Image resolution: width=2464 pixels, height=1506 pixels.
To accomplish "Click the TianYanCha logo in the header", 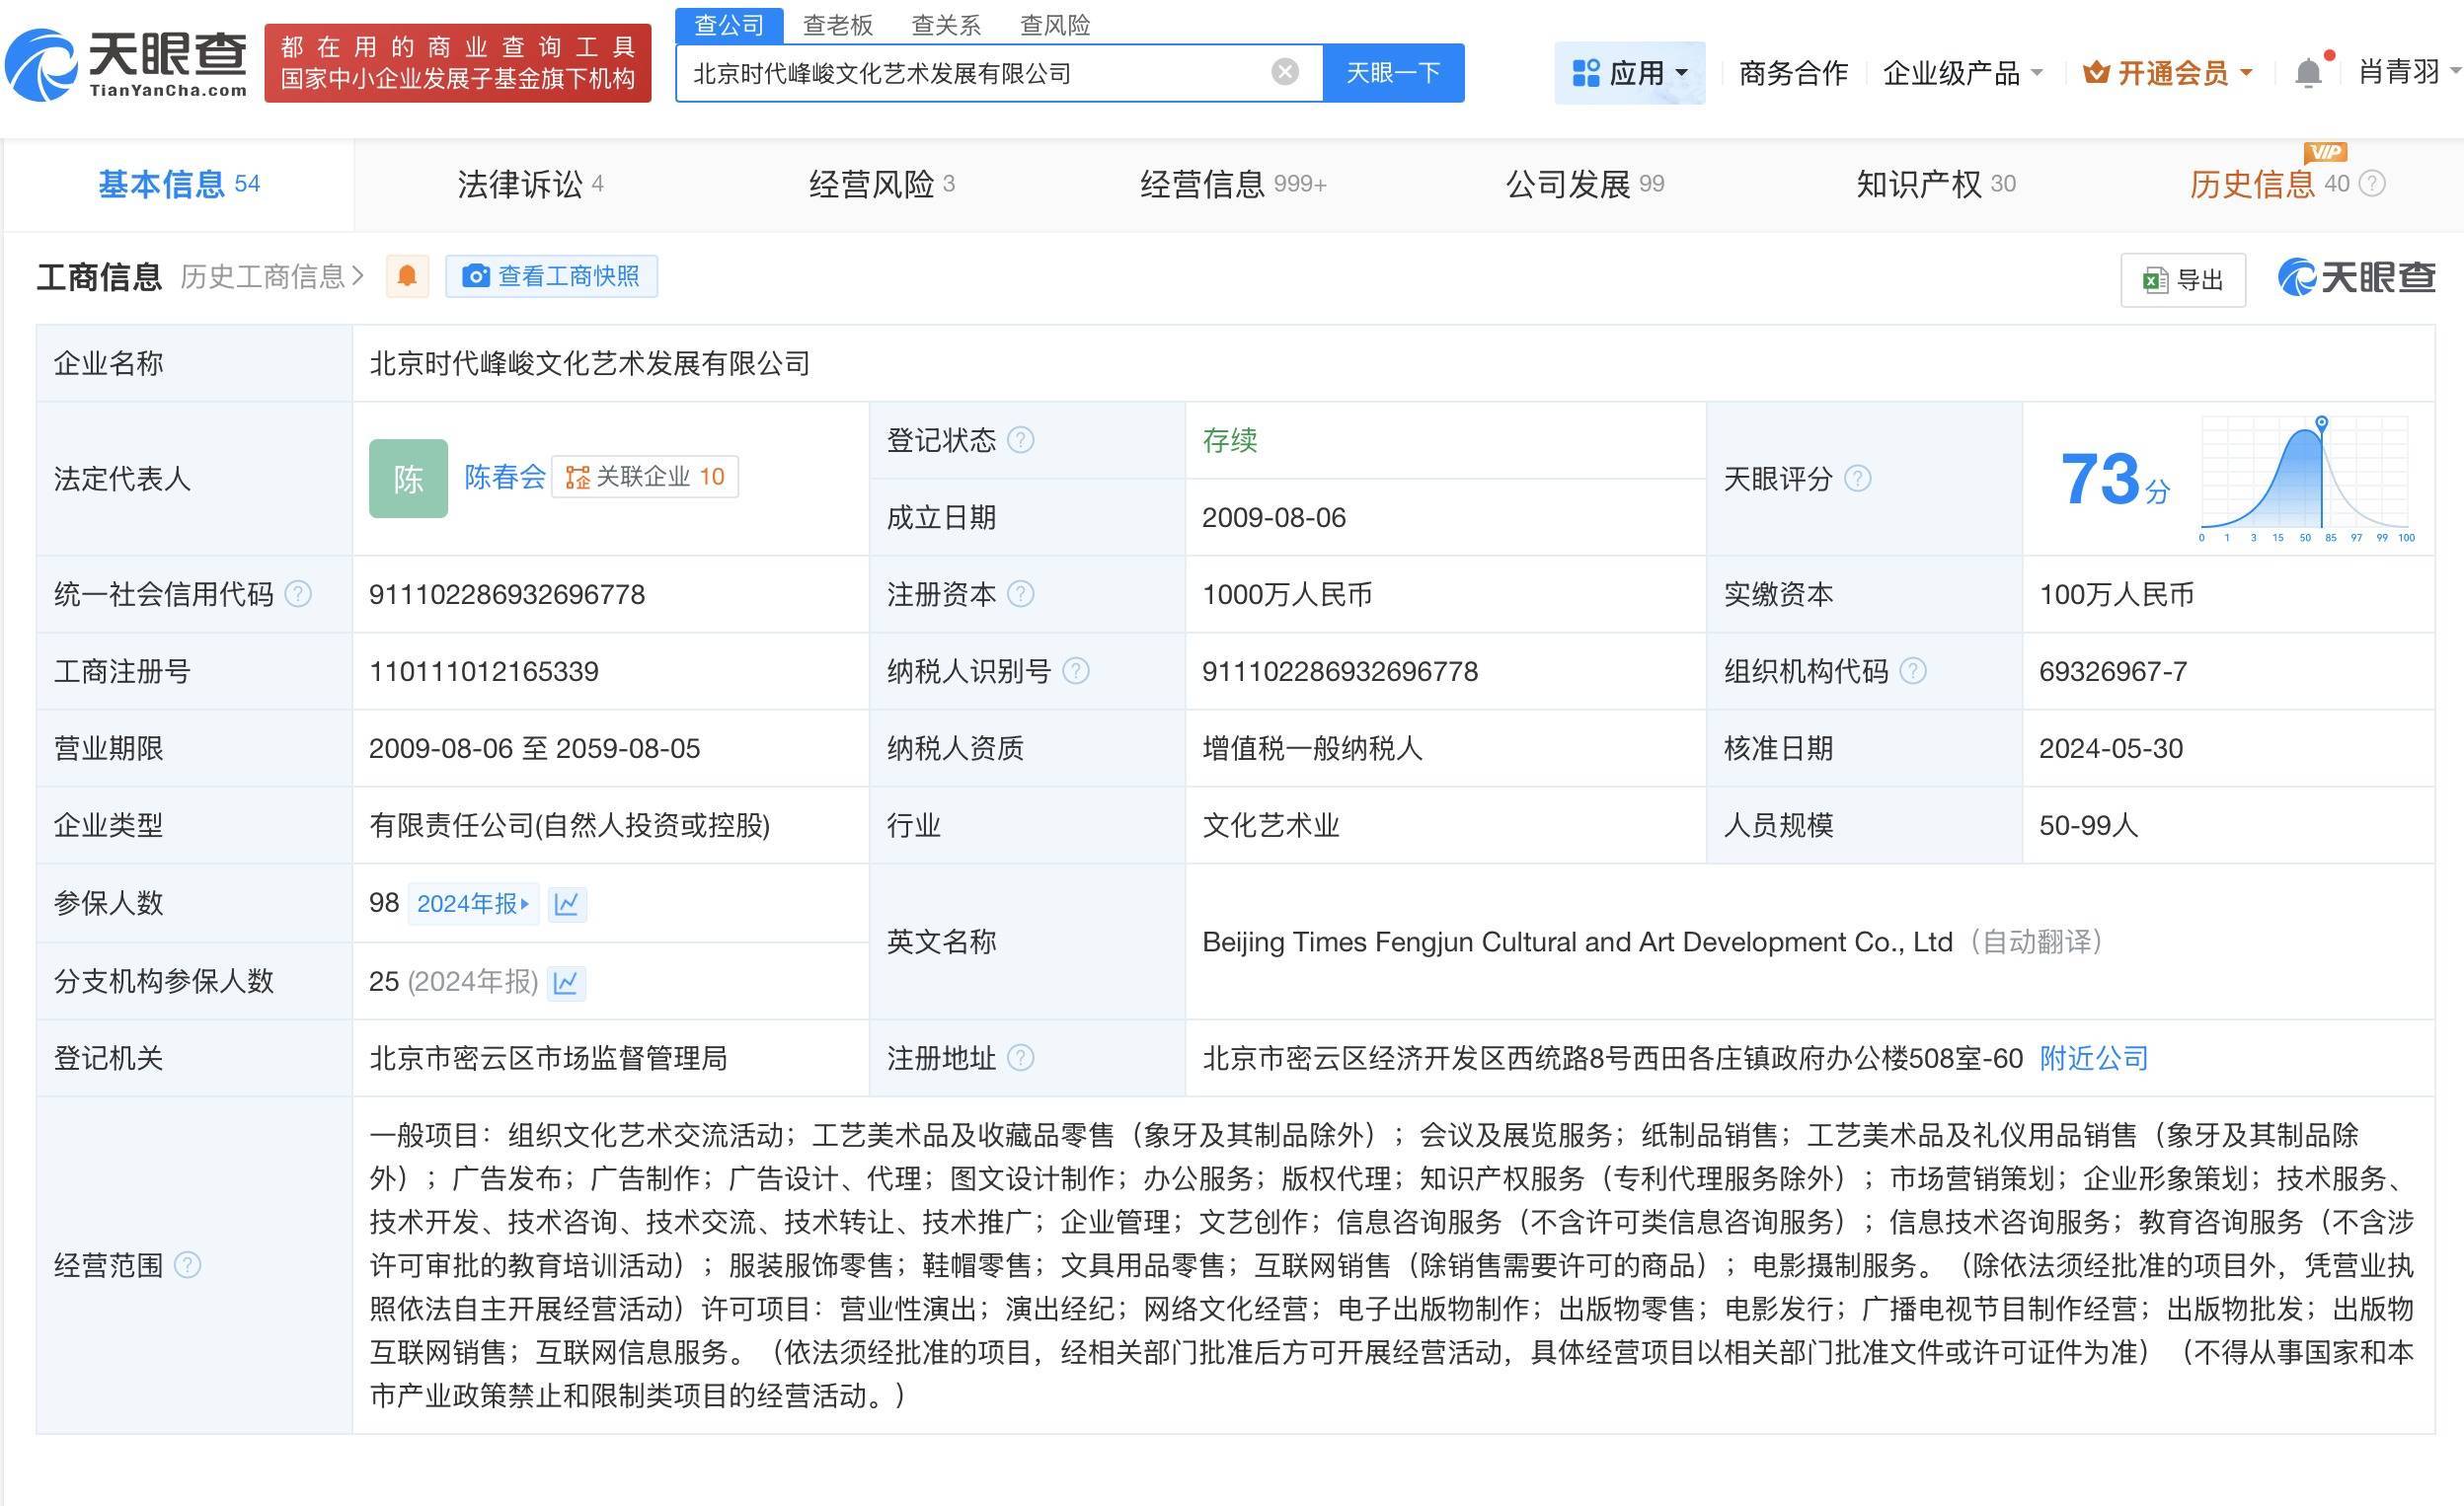I will pos(127,63).
